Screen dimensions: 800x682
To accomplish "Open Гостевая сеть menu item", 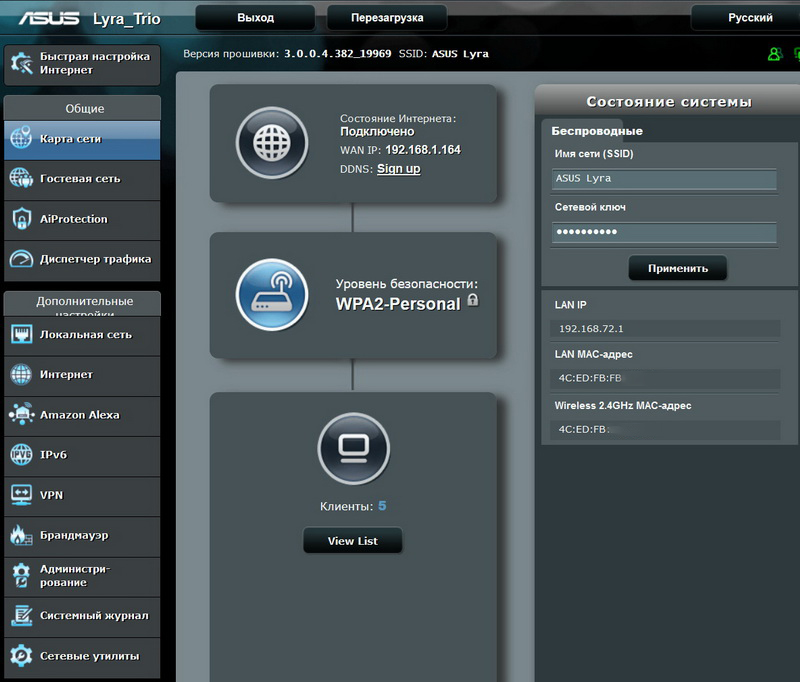I will [81, 179].
